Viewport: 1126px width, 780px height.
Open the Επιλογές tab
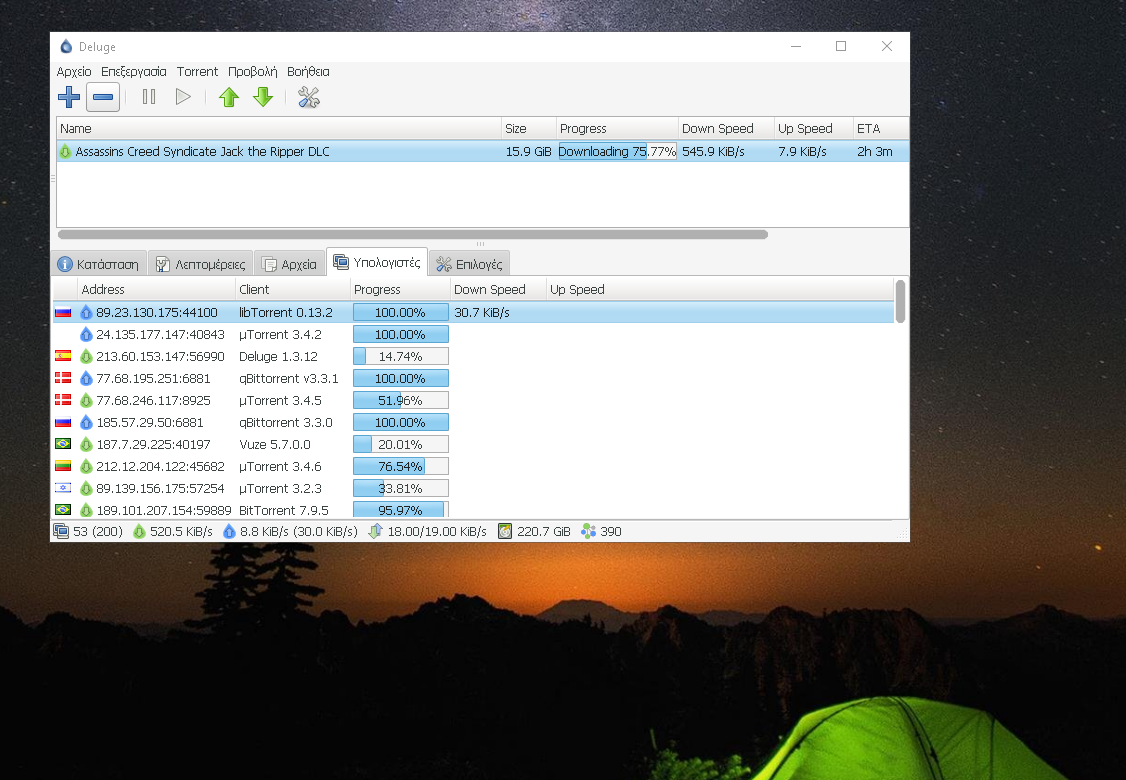(x=470, y=264)
